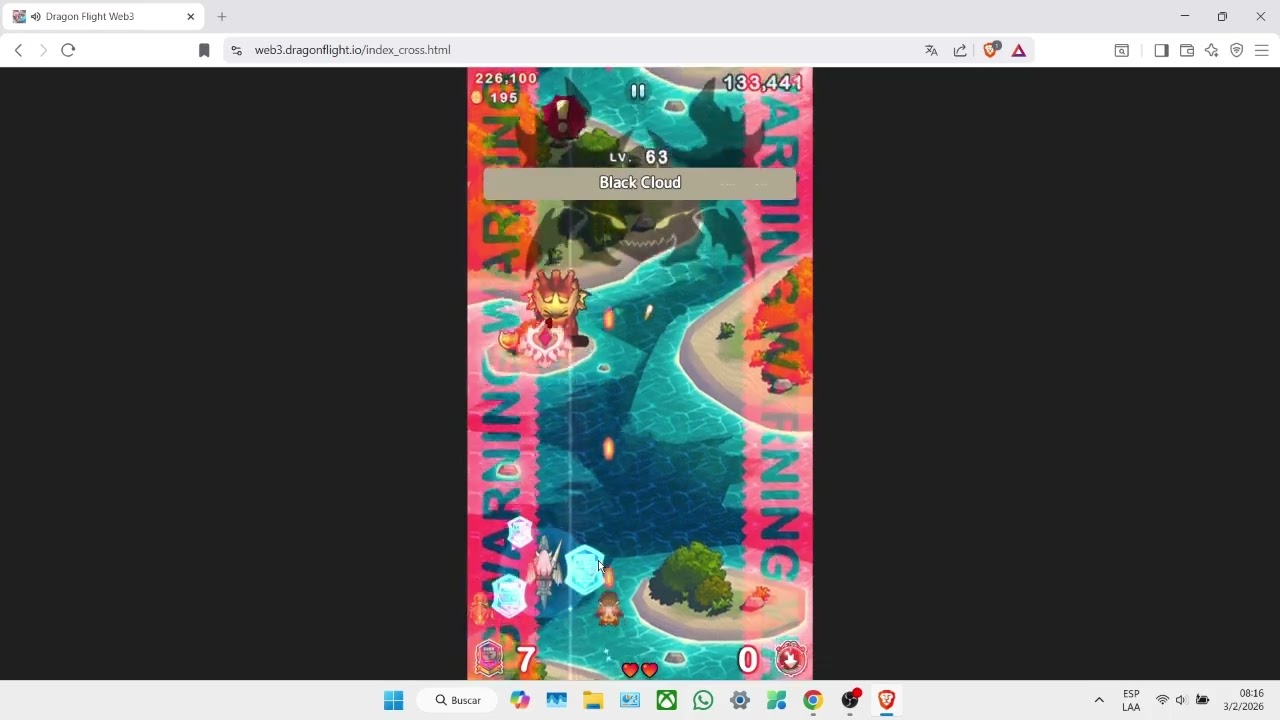Open the tab search button
1280x720 pixels.
1122,50
